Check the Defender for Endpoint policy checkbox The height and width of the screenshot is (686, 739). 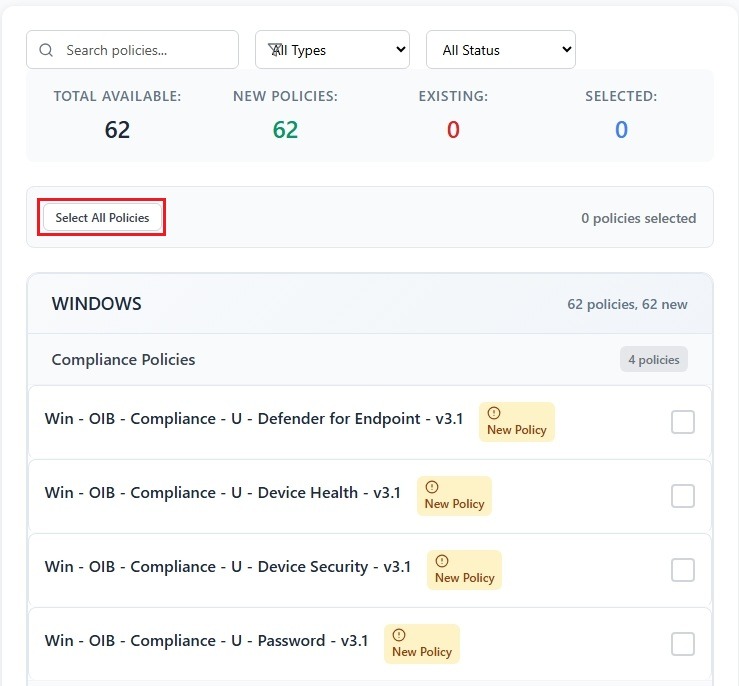click(682, 422)
